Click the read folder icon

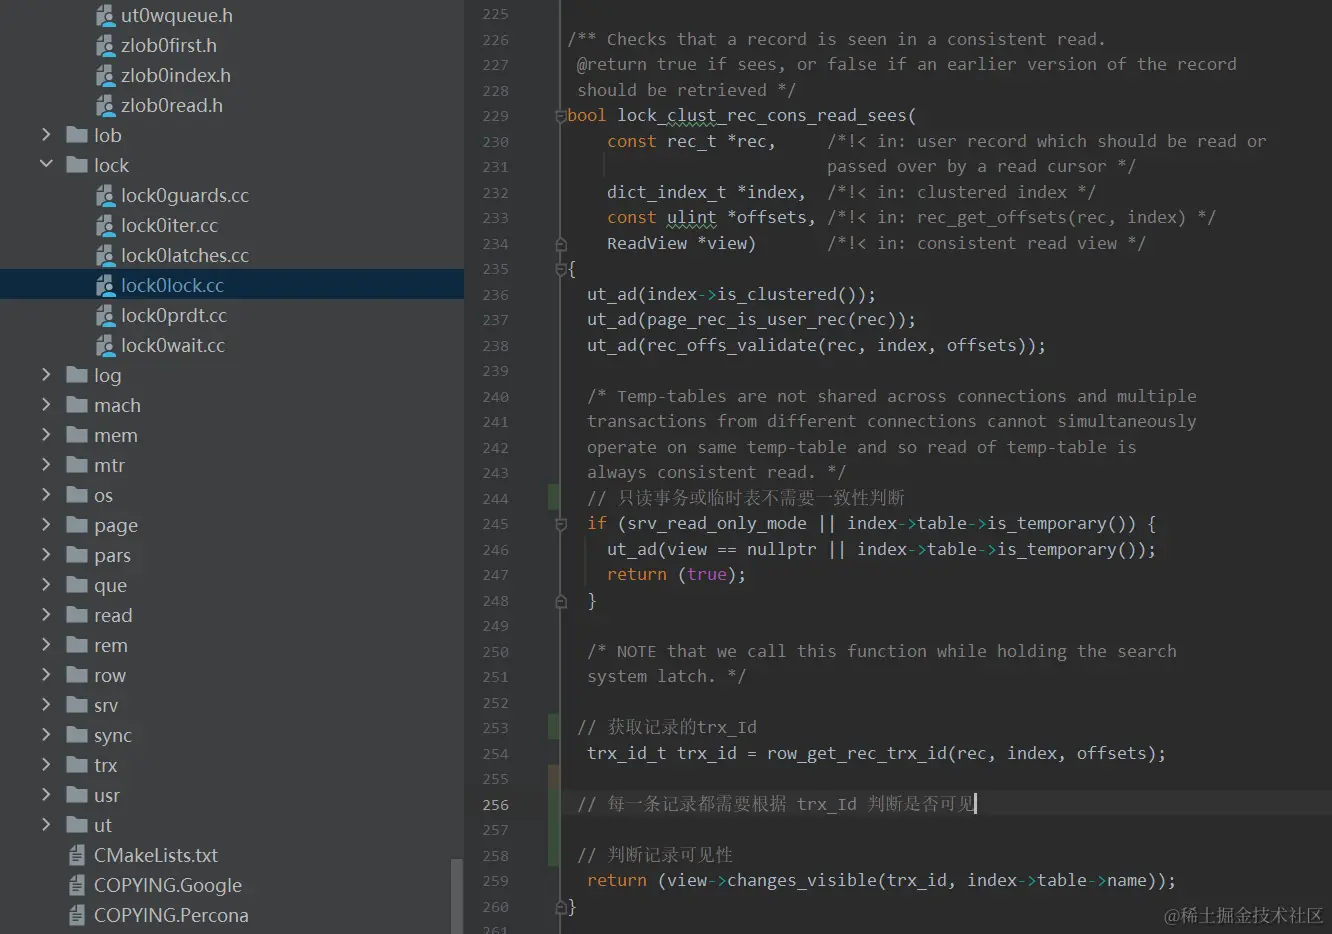77,615
